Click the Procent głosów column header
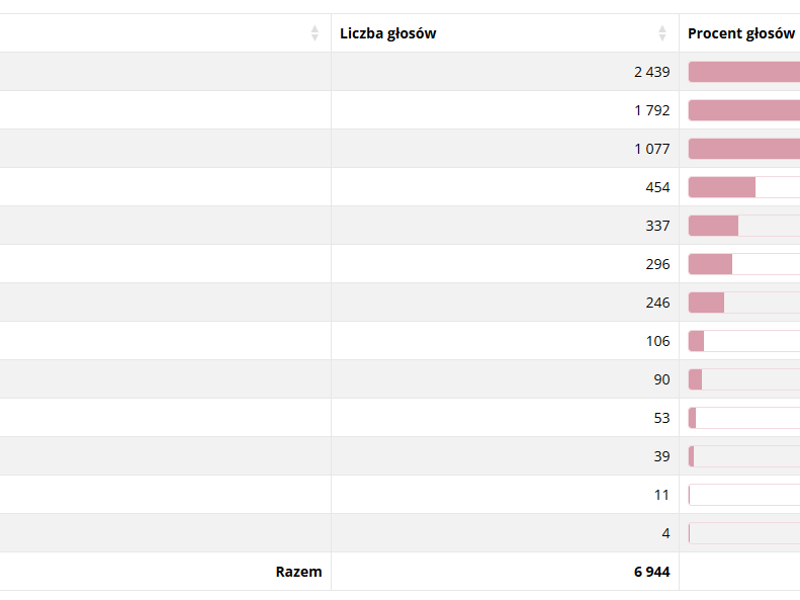This screenshot has height=600, width=800. [x=740, y=33]
